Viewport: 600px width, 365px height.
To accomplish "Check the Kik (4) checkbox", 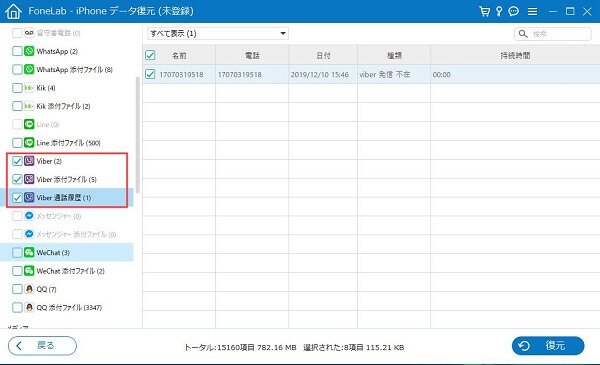I will tap(17, 88).
